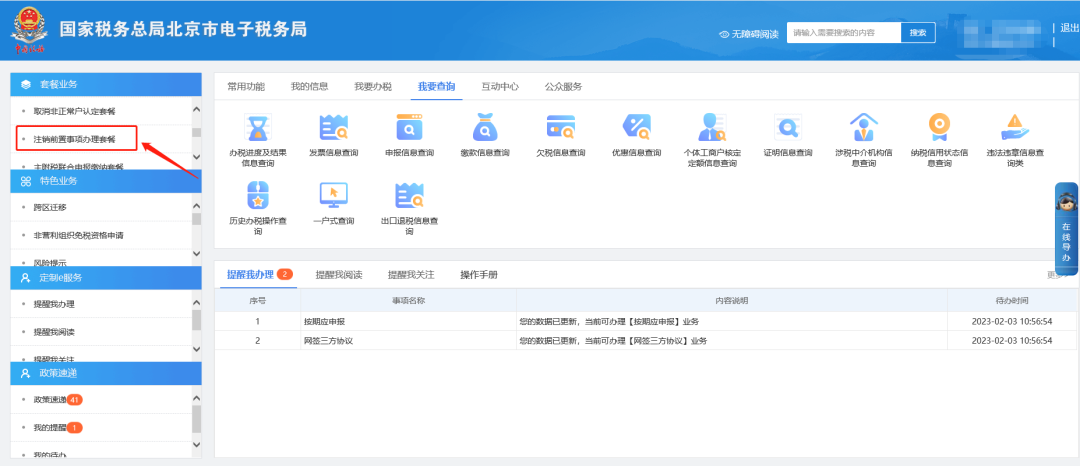Switch to the 常用功能 tab

point(246,87)
